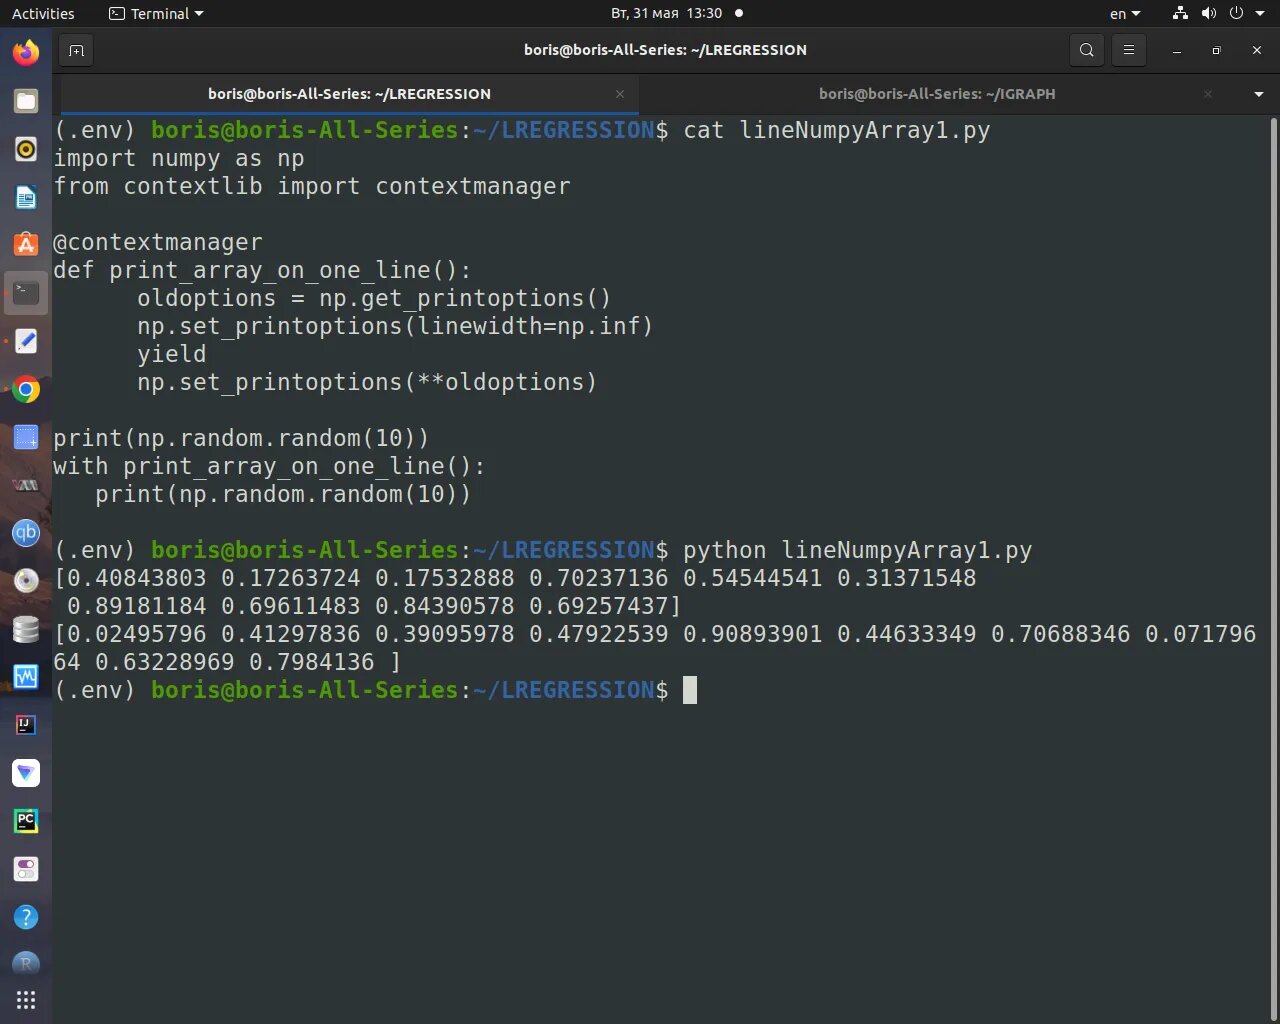Screen dimensions: 1280x1024
Task: Click the value 0.40843803 in output
Action: (136, 578)
